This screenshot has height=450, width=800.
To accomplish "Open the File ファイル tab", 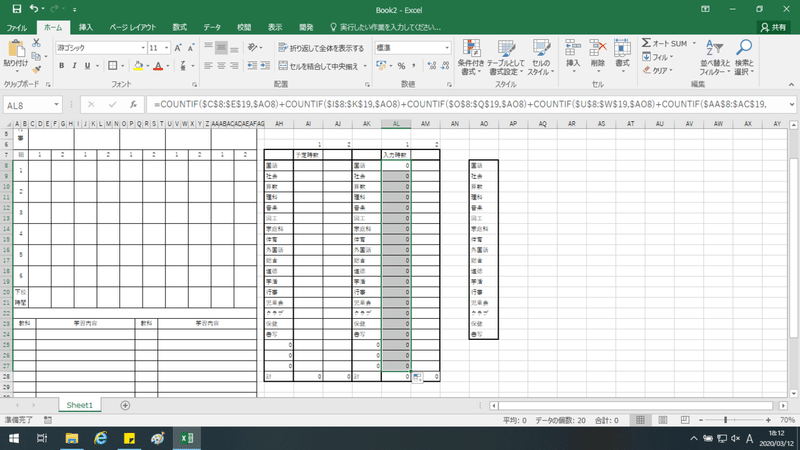I will (17, 28).
